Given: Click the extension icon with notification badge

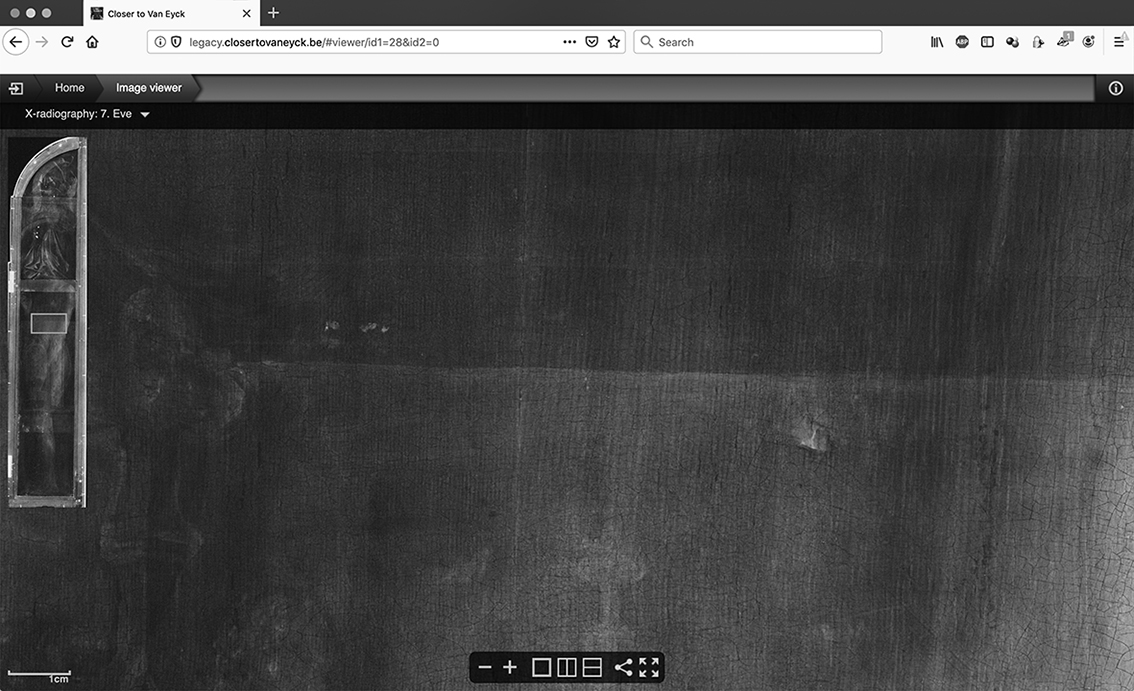Looking at the screenshot, I should 1064,41.
